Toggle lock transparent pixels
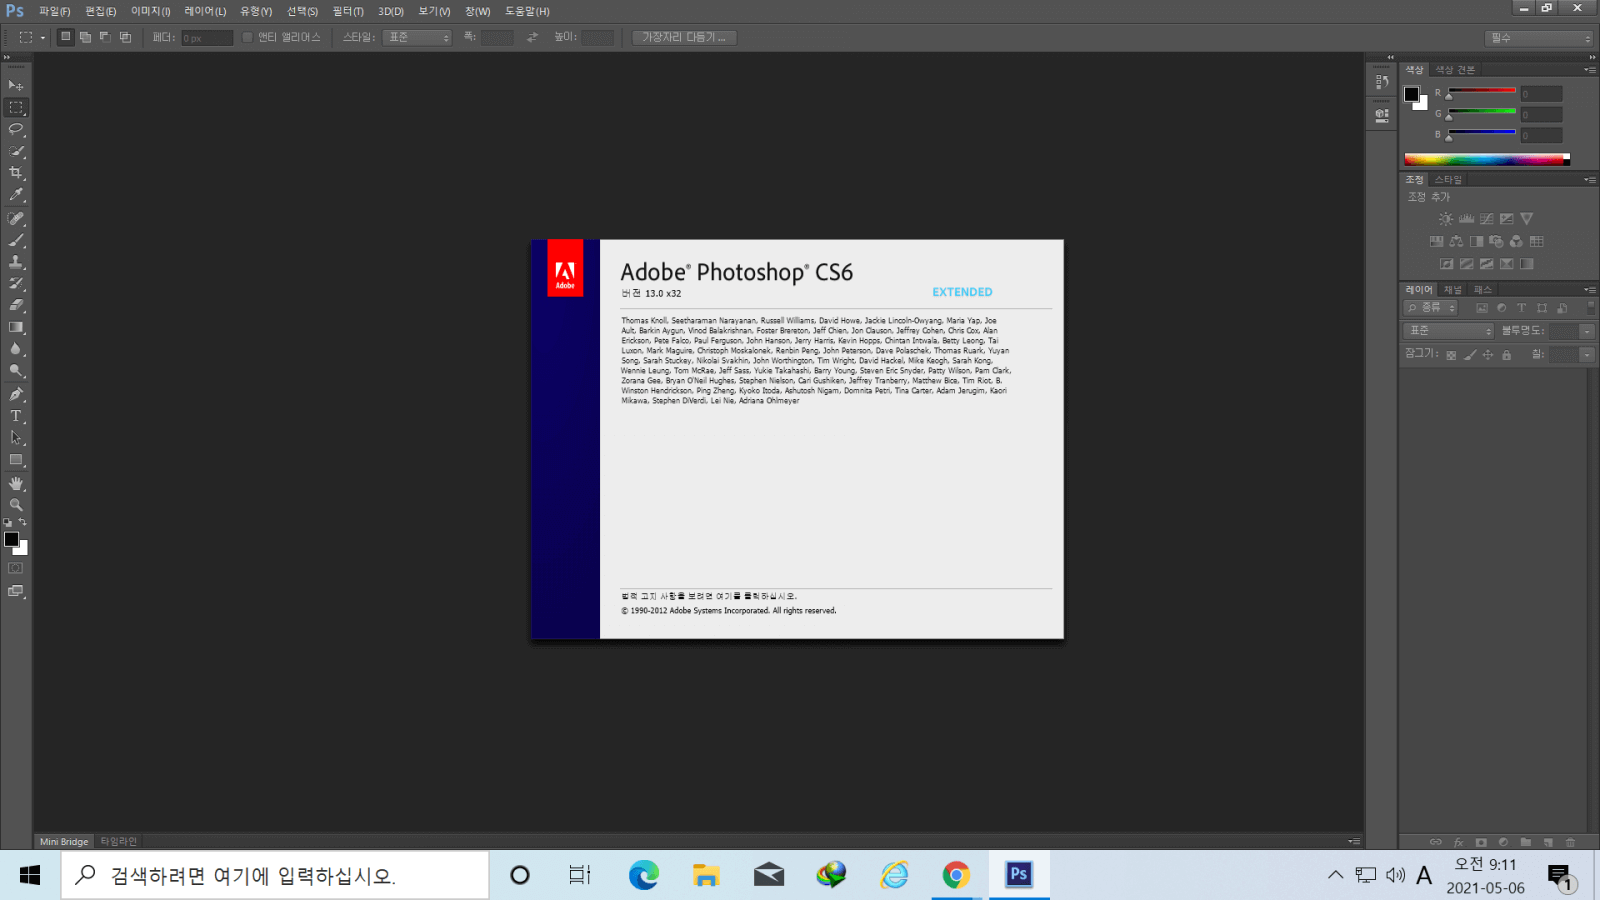 (x=1451, y=355)
